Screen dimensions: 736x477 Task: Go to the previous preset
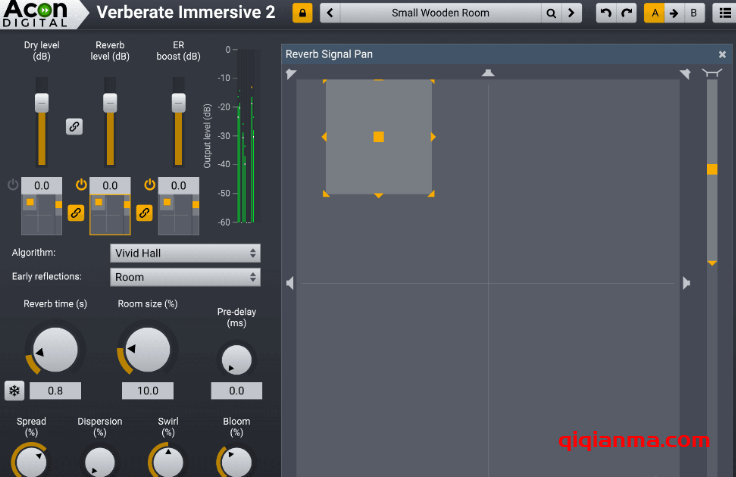click(330, 14)
